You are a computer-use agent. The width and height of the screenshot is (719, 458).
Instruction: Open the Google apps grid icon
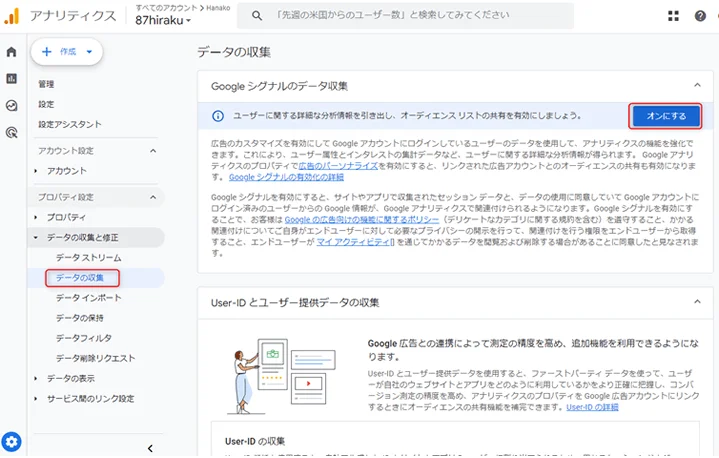click(x=673, y=16)
